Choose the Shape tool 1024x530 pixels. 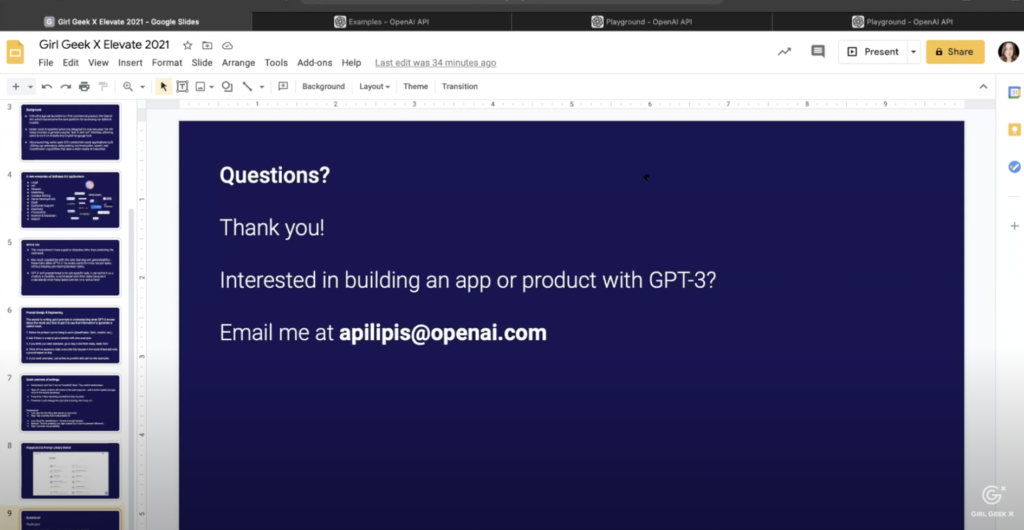pos(227,86)
